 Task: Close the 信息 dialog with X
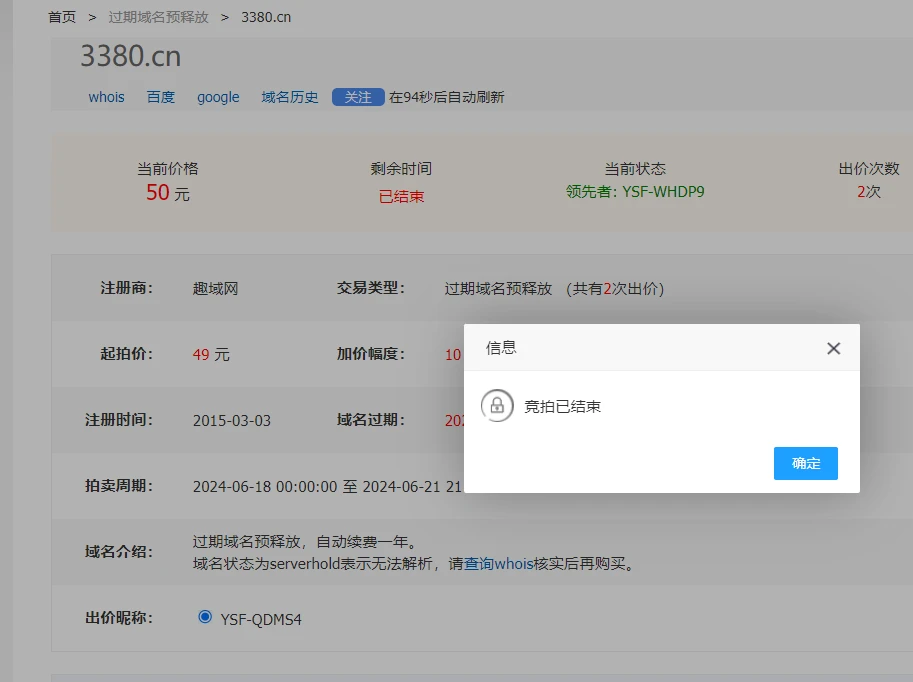click(833, 348)
